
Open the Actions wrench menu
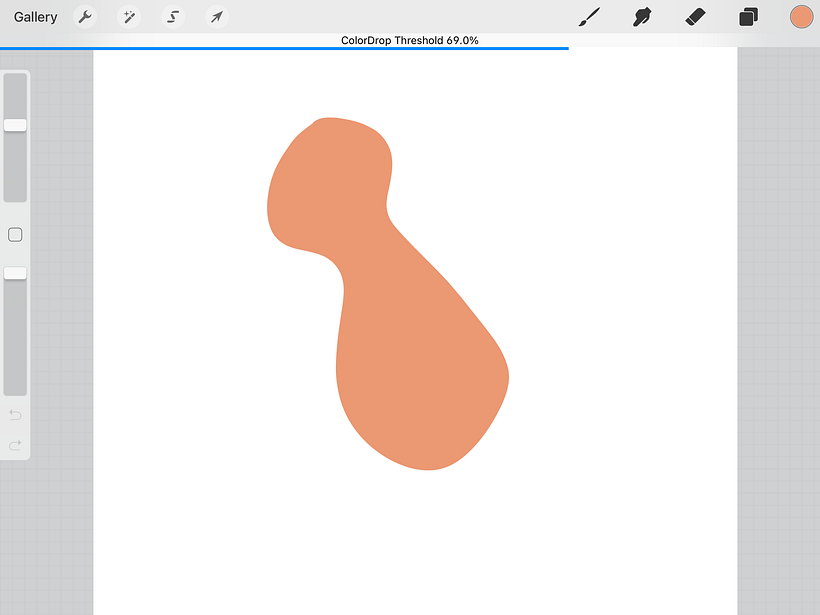coord(86,17)
